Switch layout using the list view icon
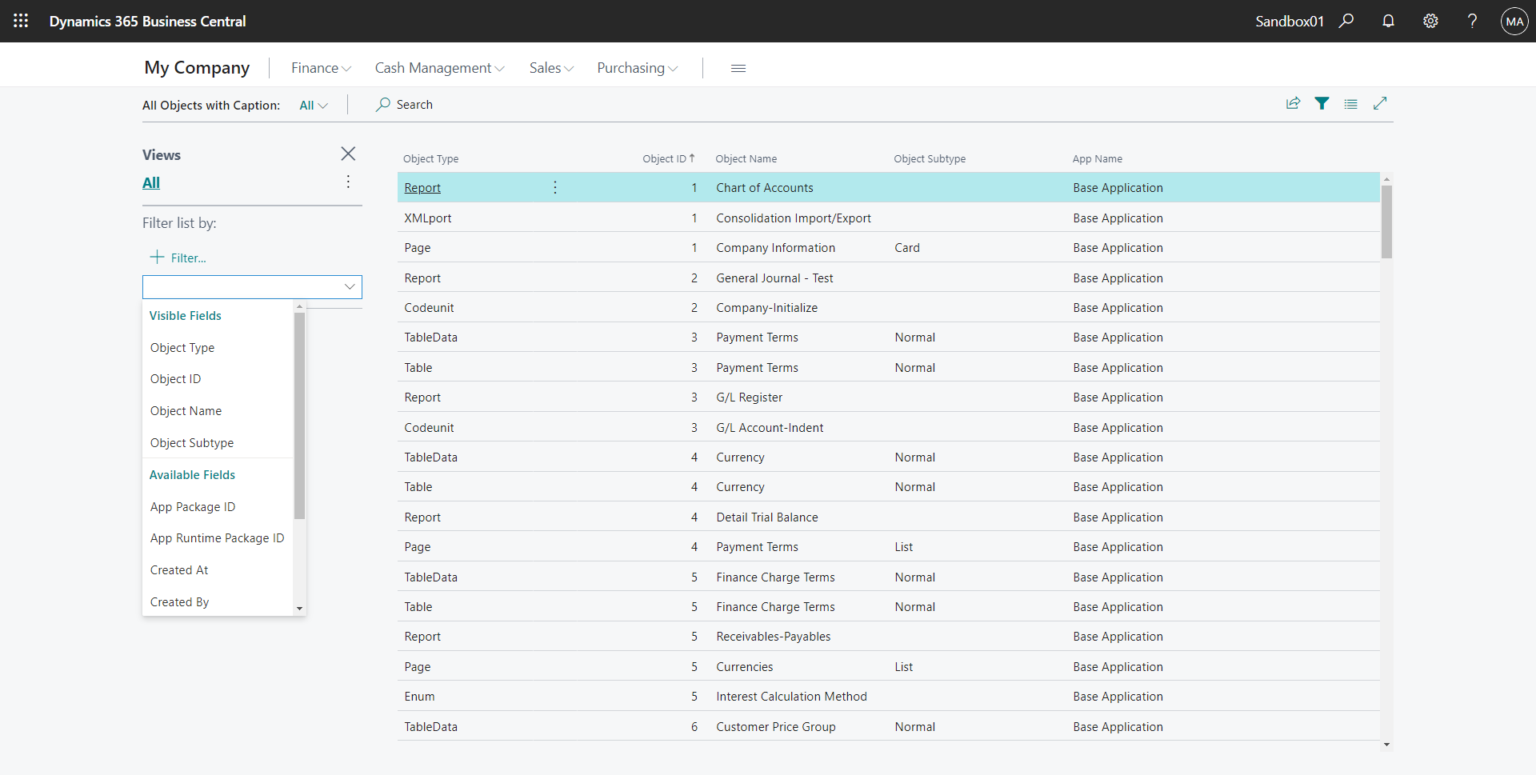The image size is (1536, 775). 1350,103
